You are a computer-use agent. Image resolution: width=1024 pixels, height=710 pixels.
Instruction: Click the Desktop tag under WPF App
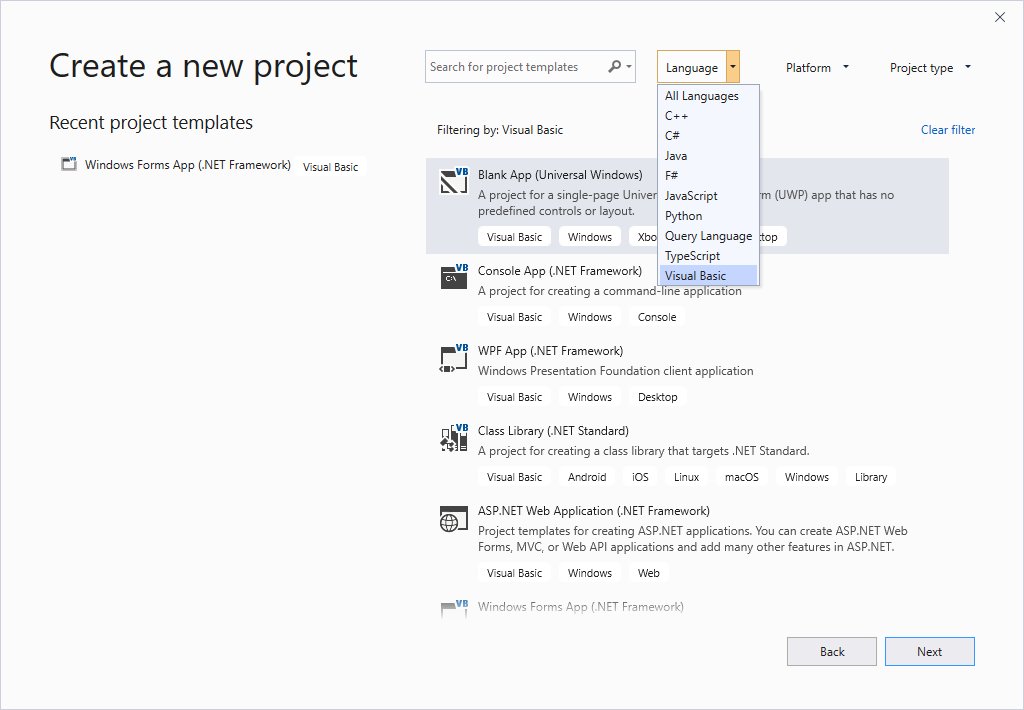click(658, 397)
